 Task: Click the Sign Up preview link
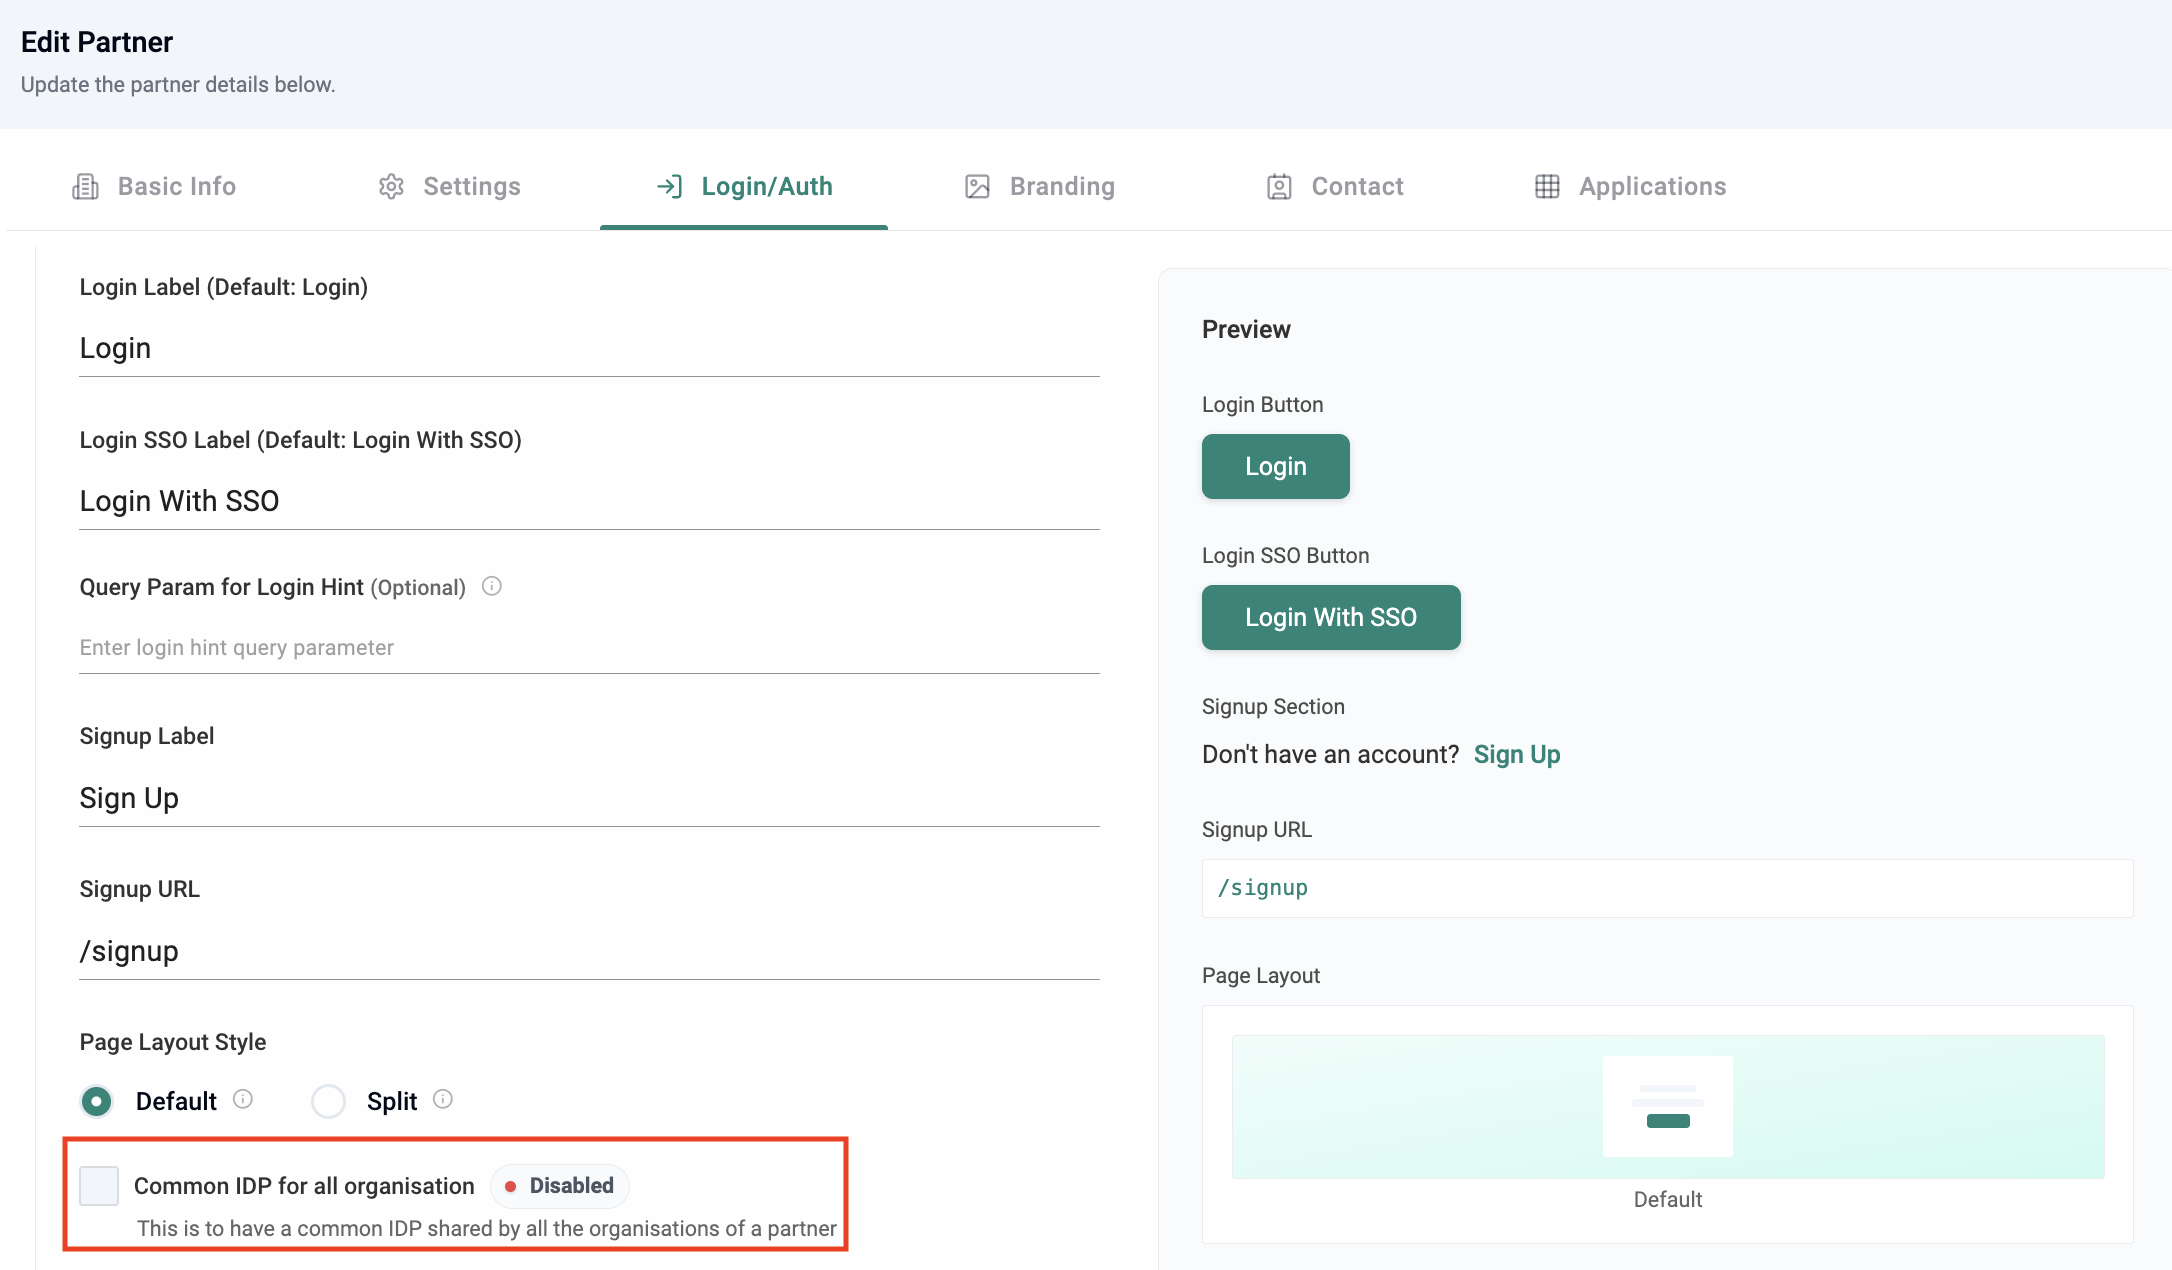tap(1516, 754)
